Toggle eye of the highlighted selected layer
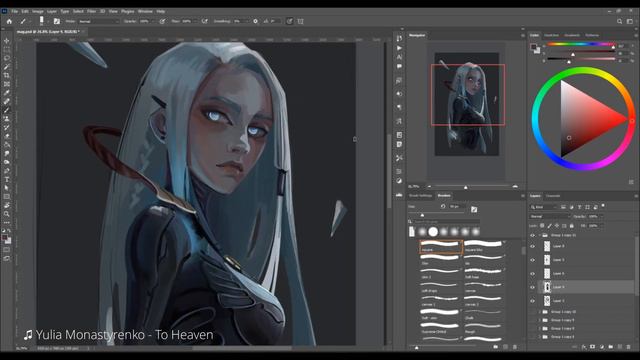This screenshot has width=640, height=360. (532, 287)
